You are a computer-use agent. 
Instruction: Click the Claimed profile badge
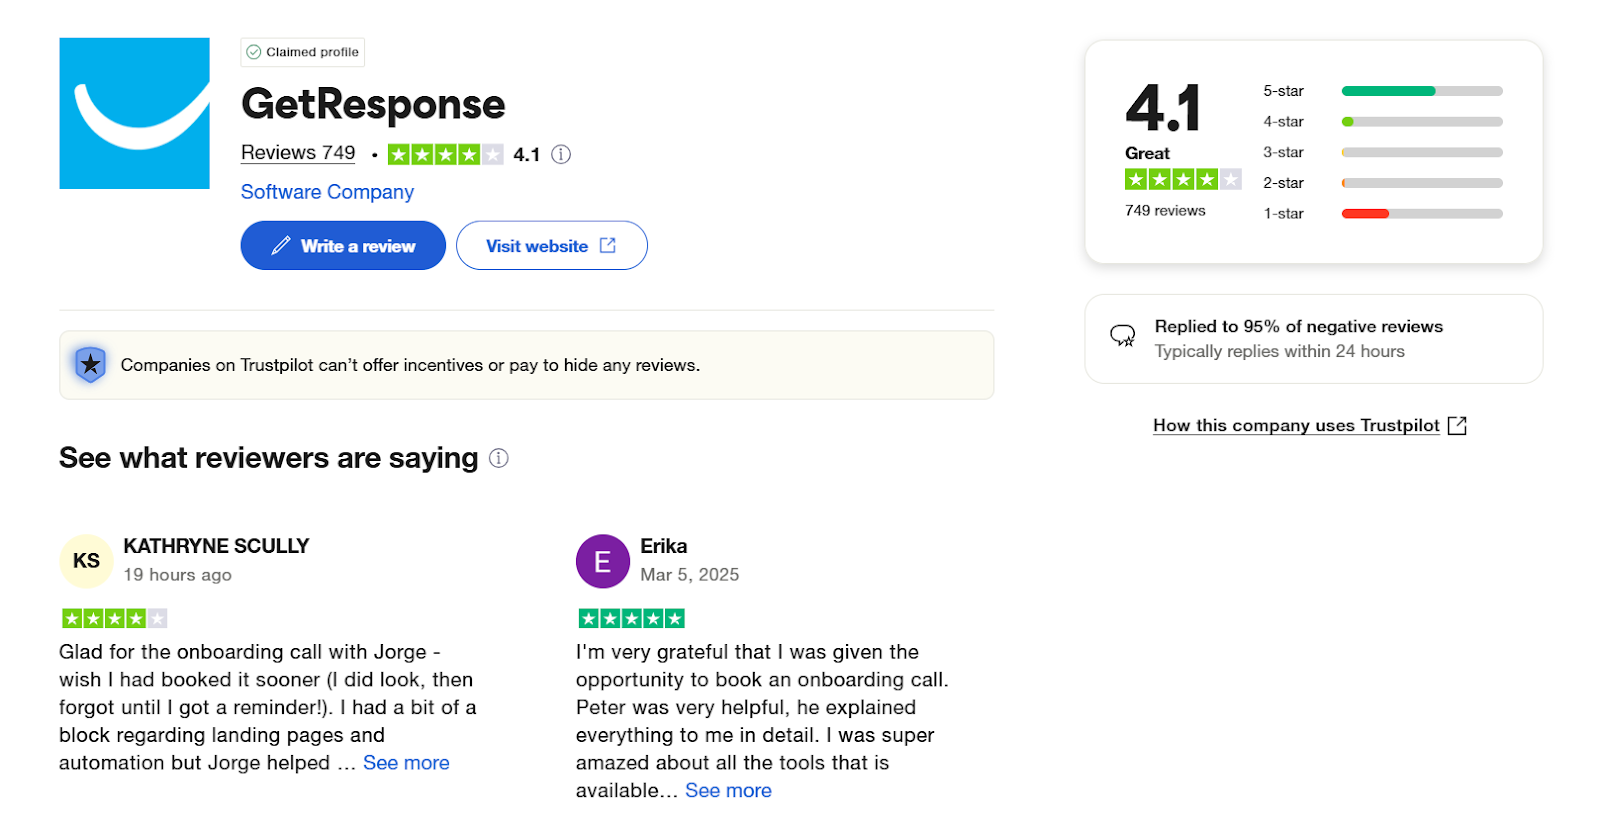tap(302, 52)
